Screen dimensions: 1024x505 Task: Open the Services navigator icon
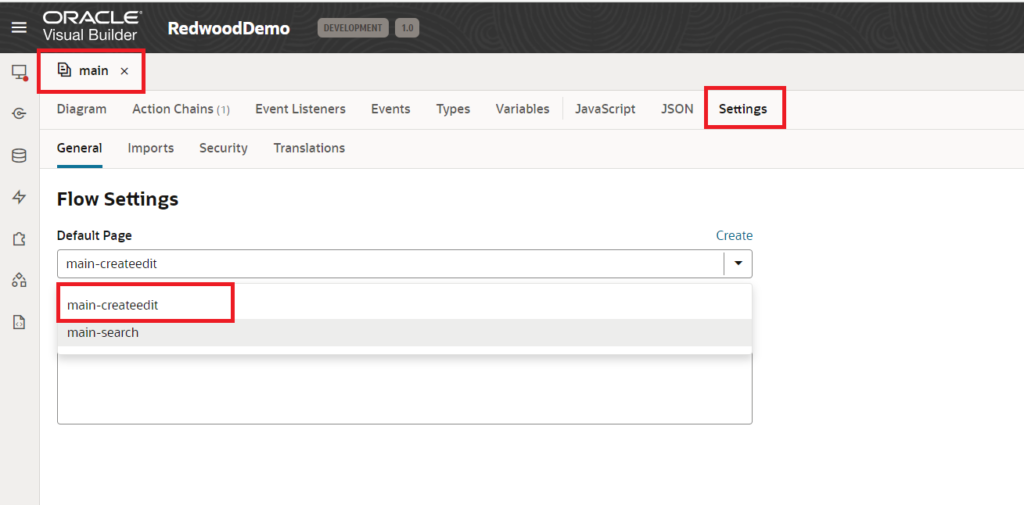pyautogui.click(x=19, y=114)
